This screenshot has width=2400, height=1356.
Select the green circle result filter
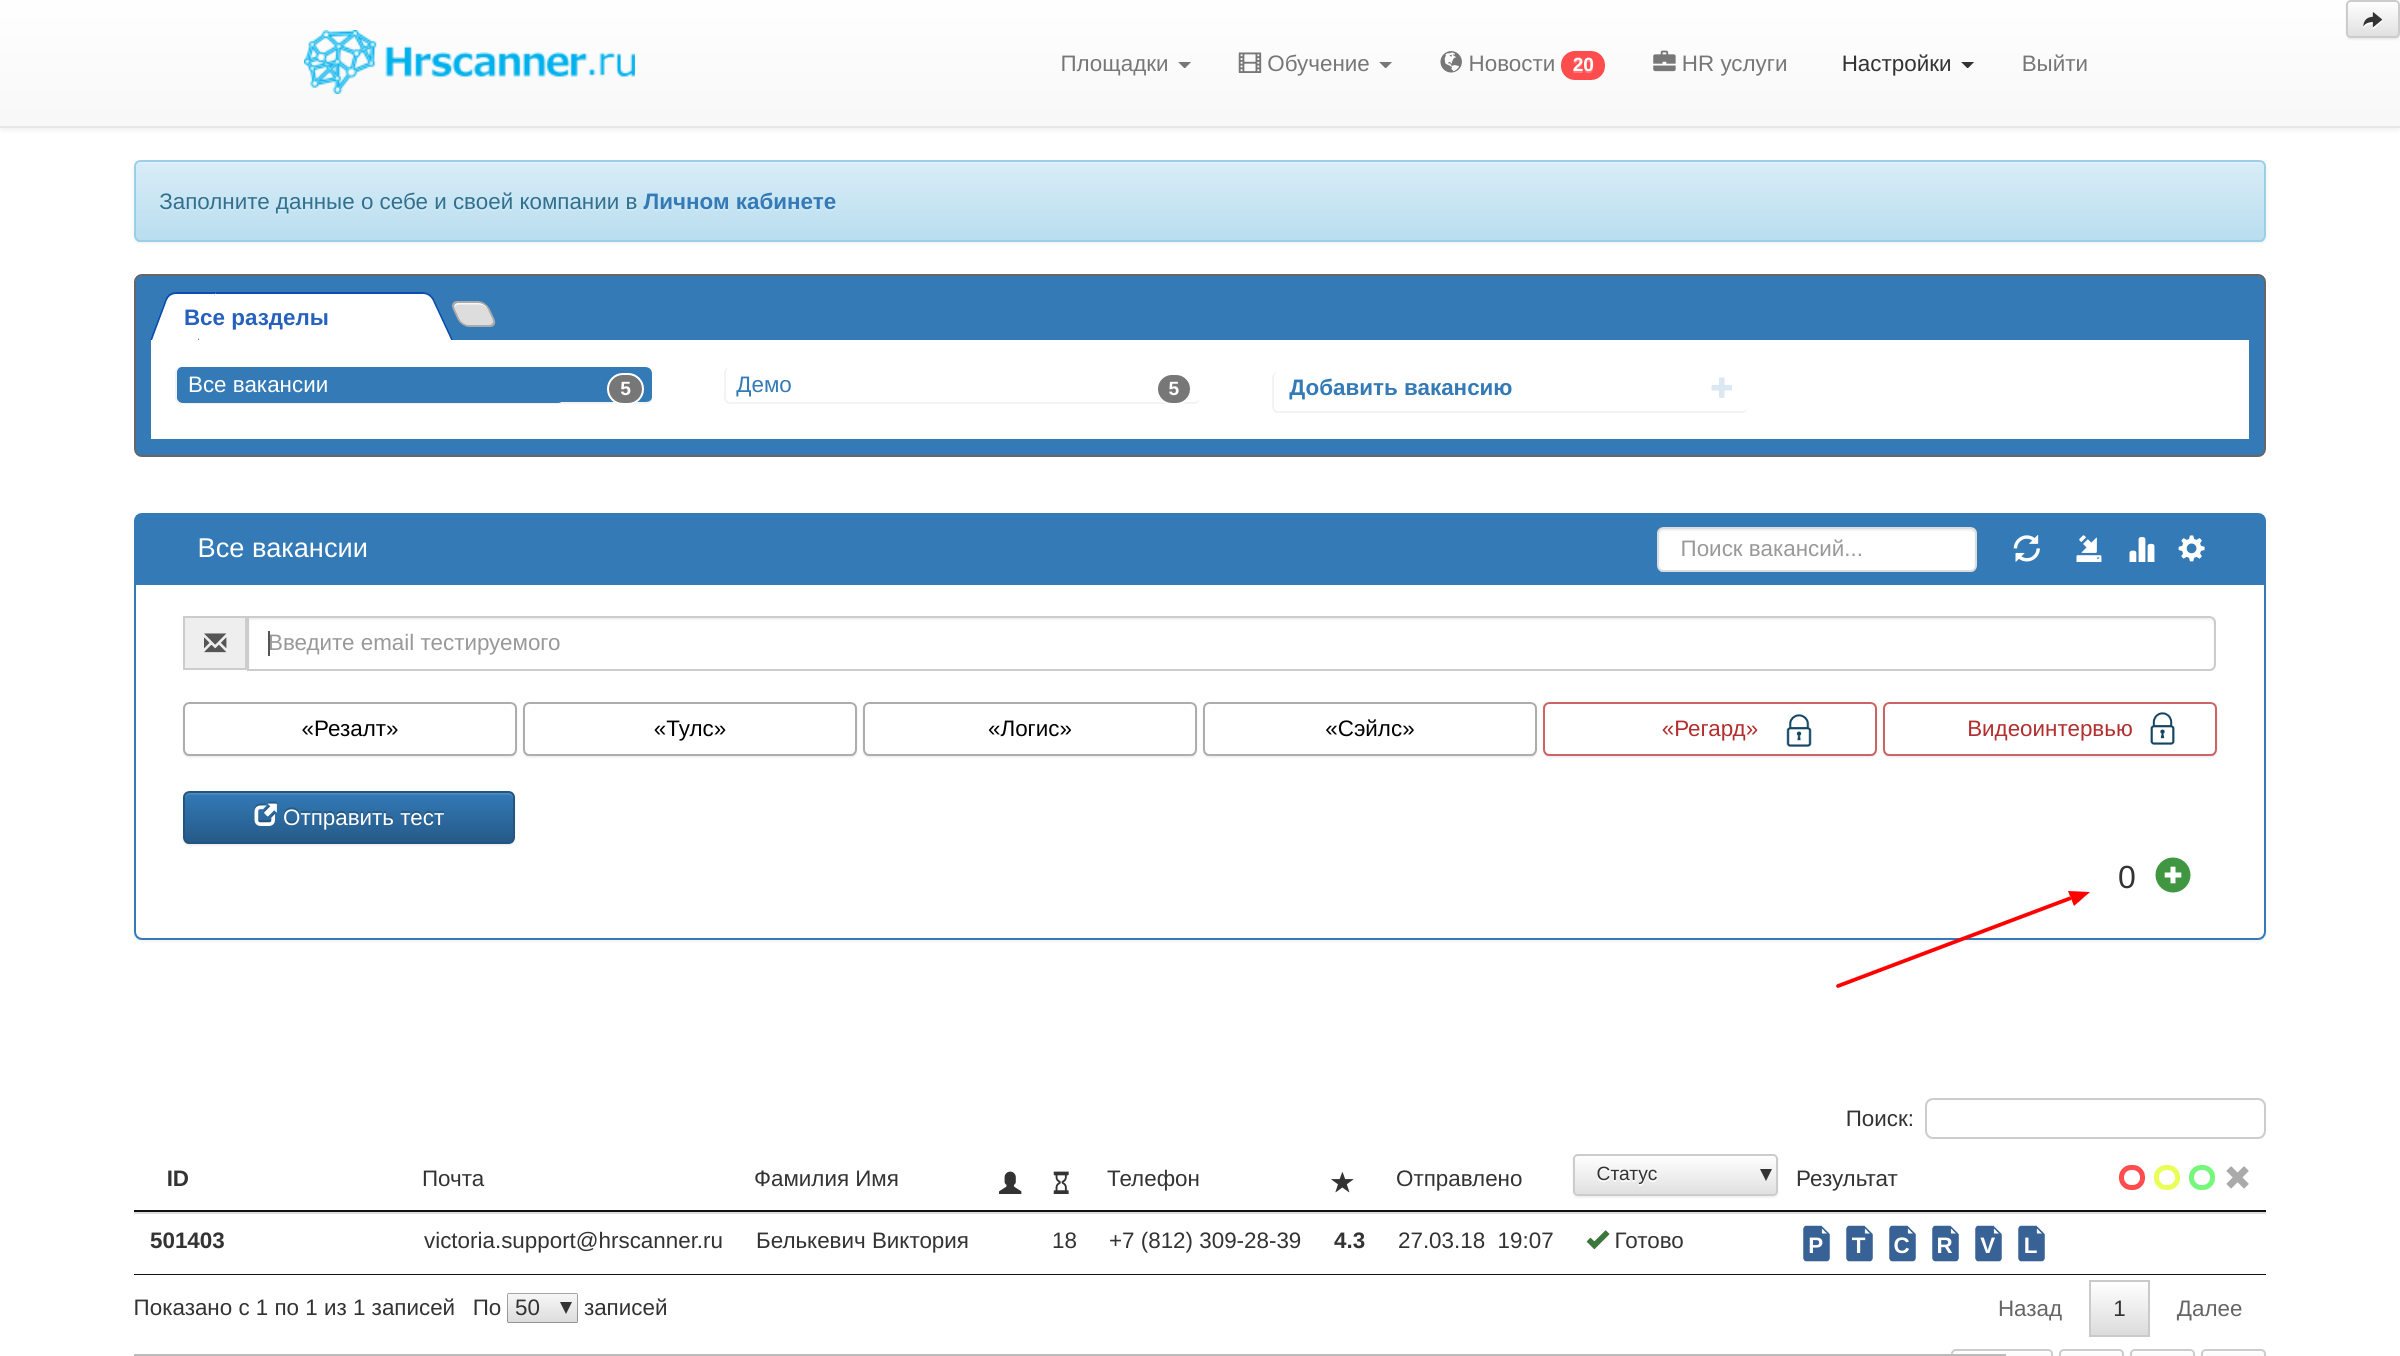pos(2202,1178)
